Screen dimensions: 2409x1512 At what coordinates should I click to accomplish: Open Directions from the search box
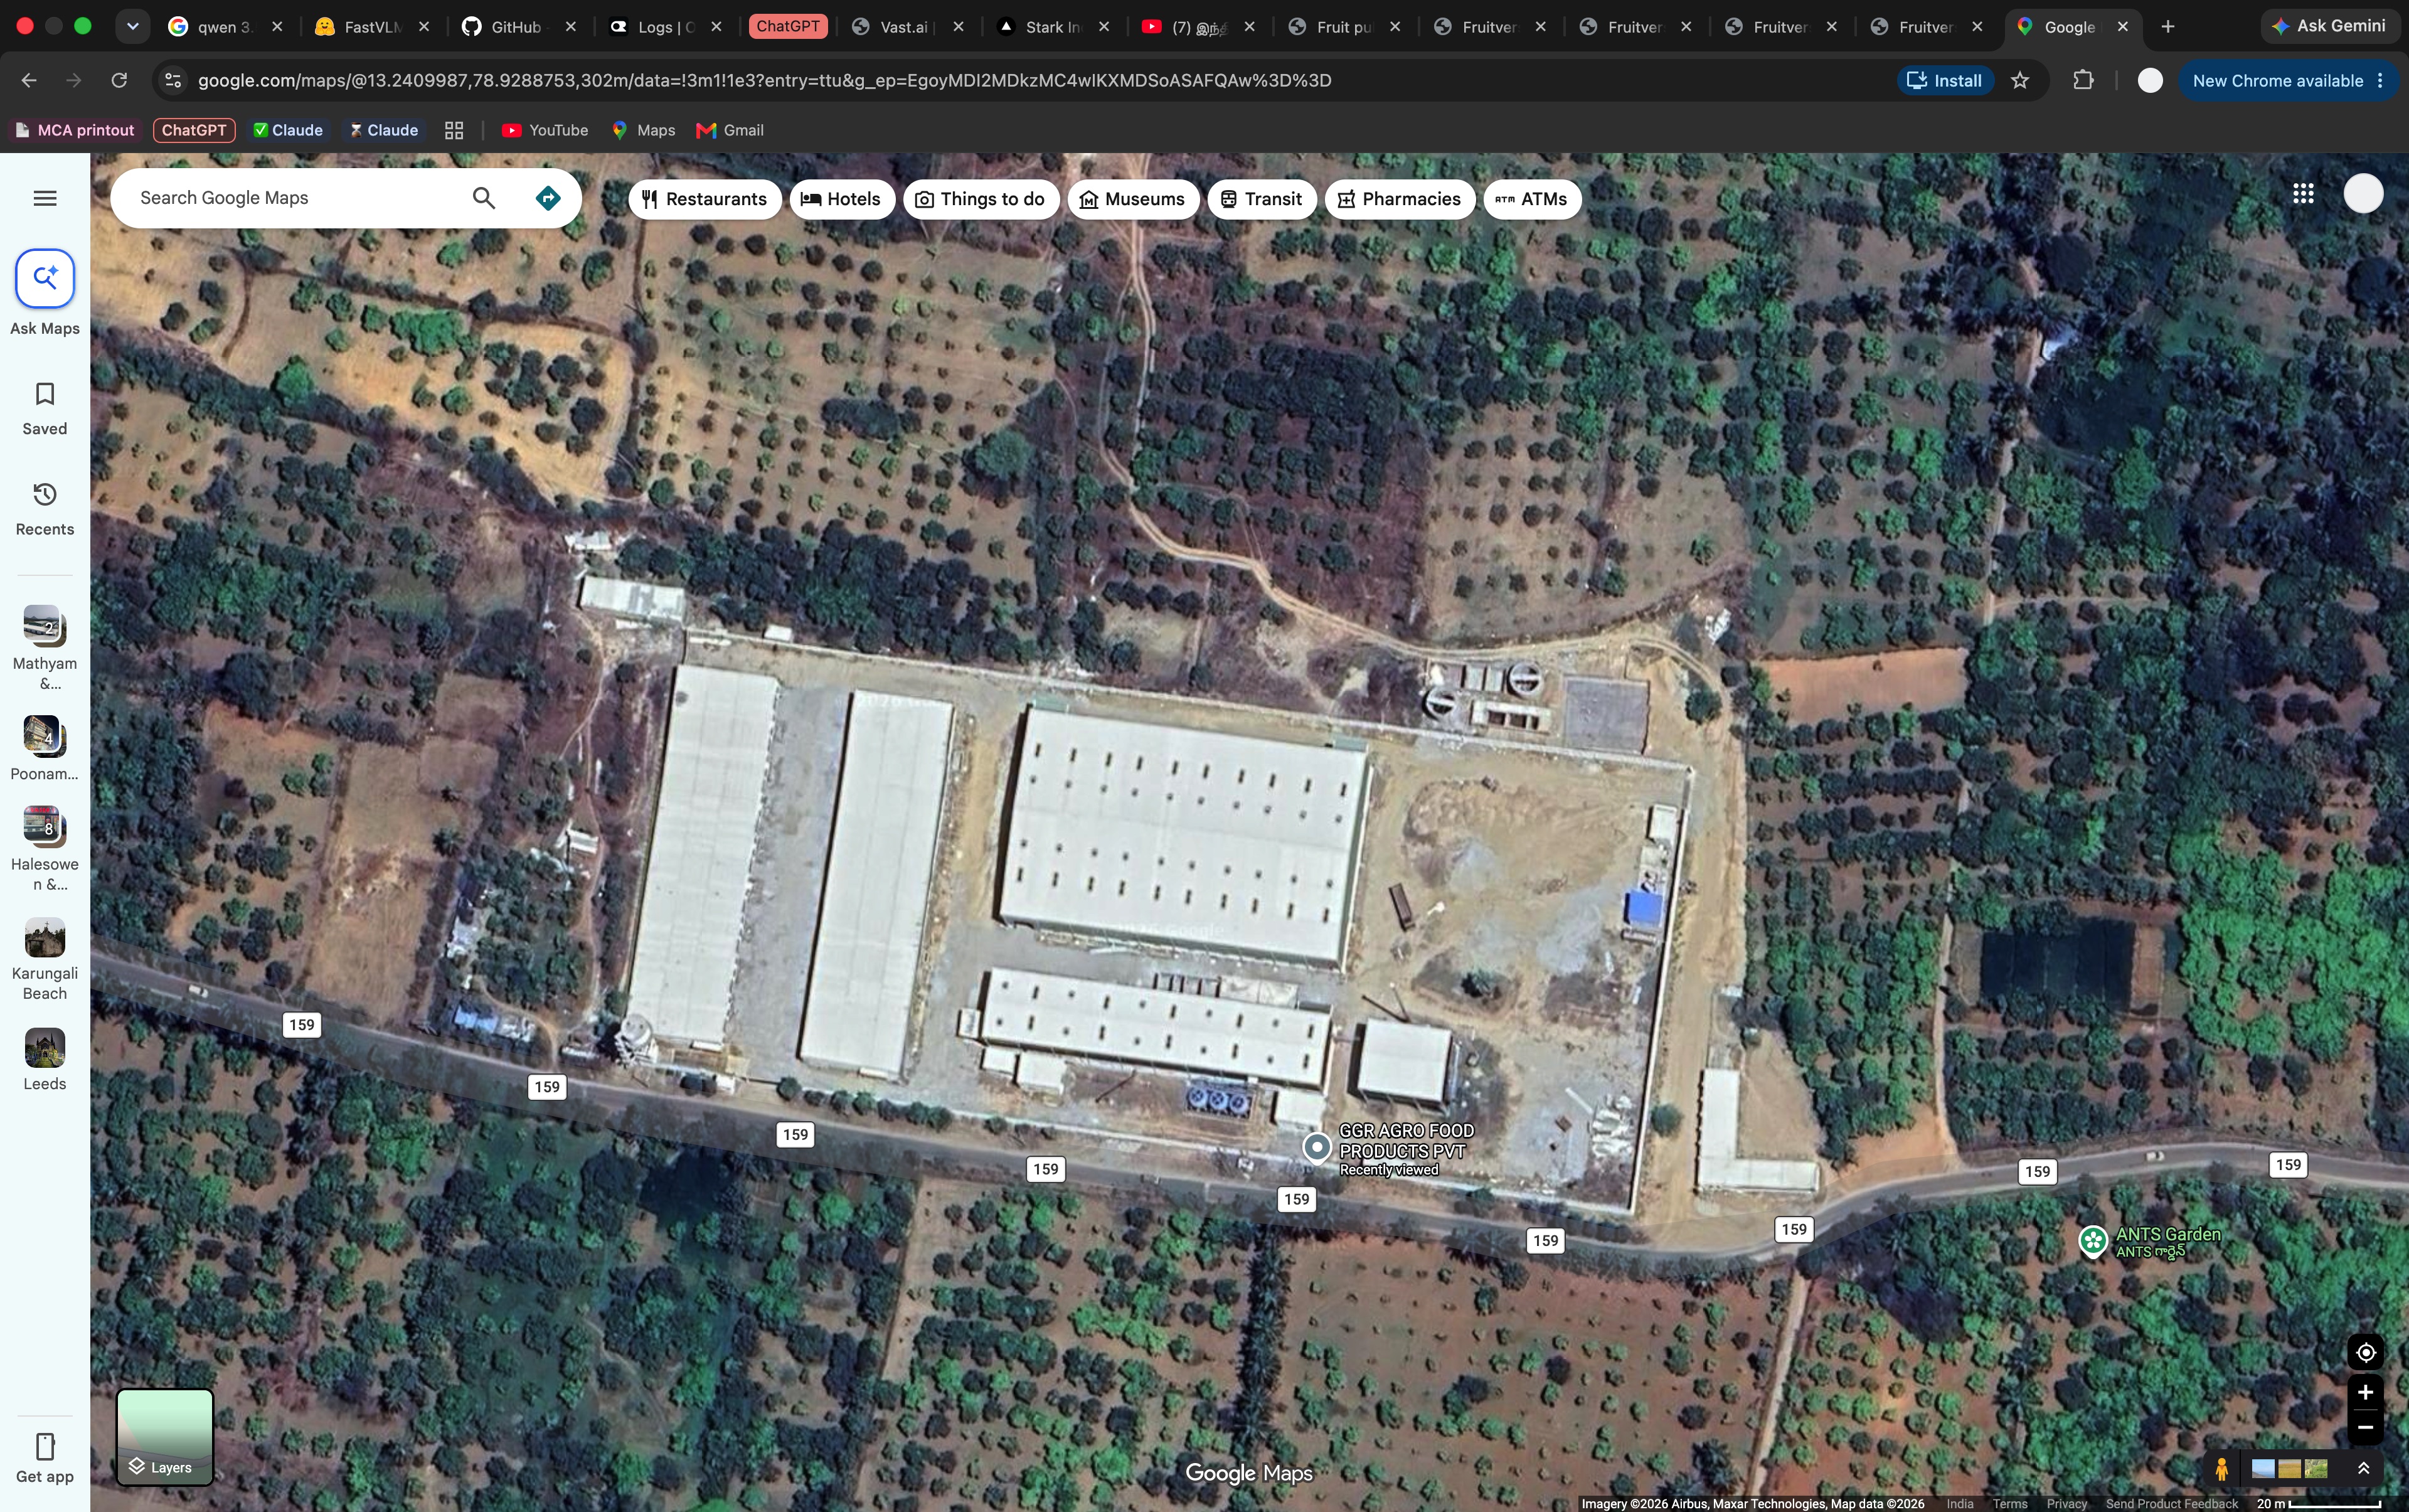tap(548, 198)
